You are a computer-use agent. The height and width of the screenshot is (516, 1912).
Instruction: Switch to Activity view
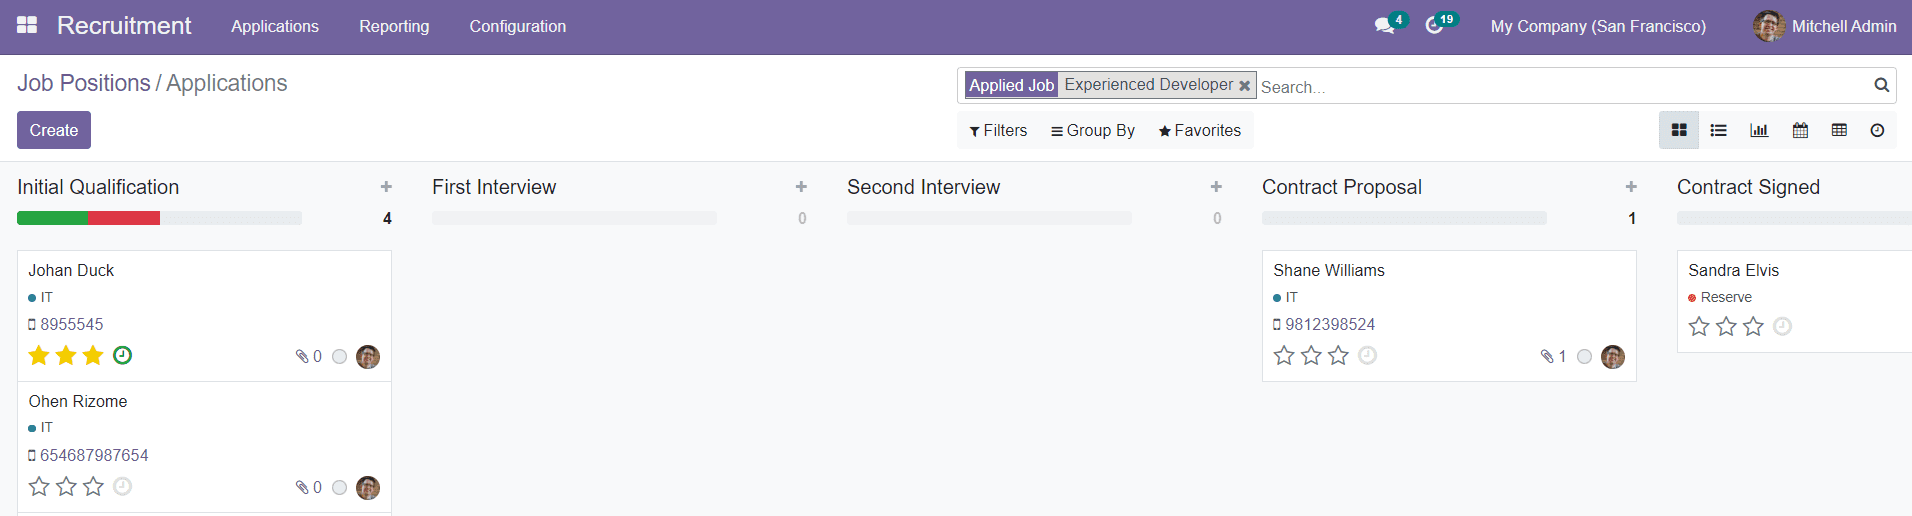pyautogui.click(x=1877, y=130)
